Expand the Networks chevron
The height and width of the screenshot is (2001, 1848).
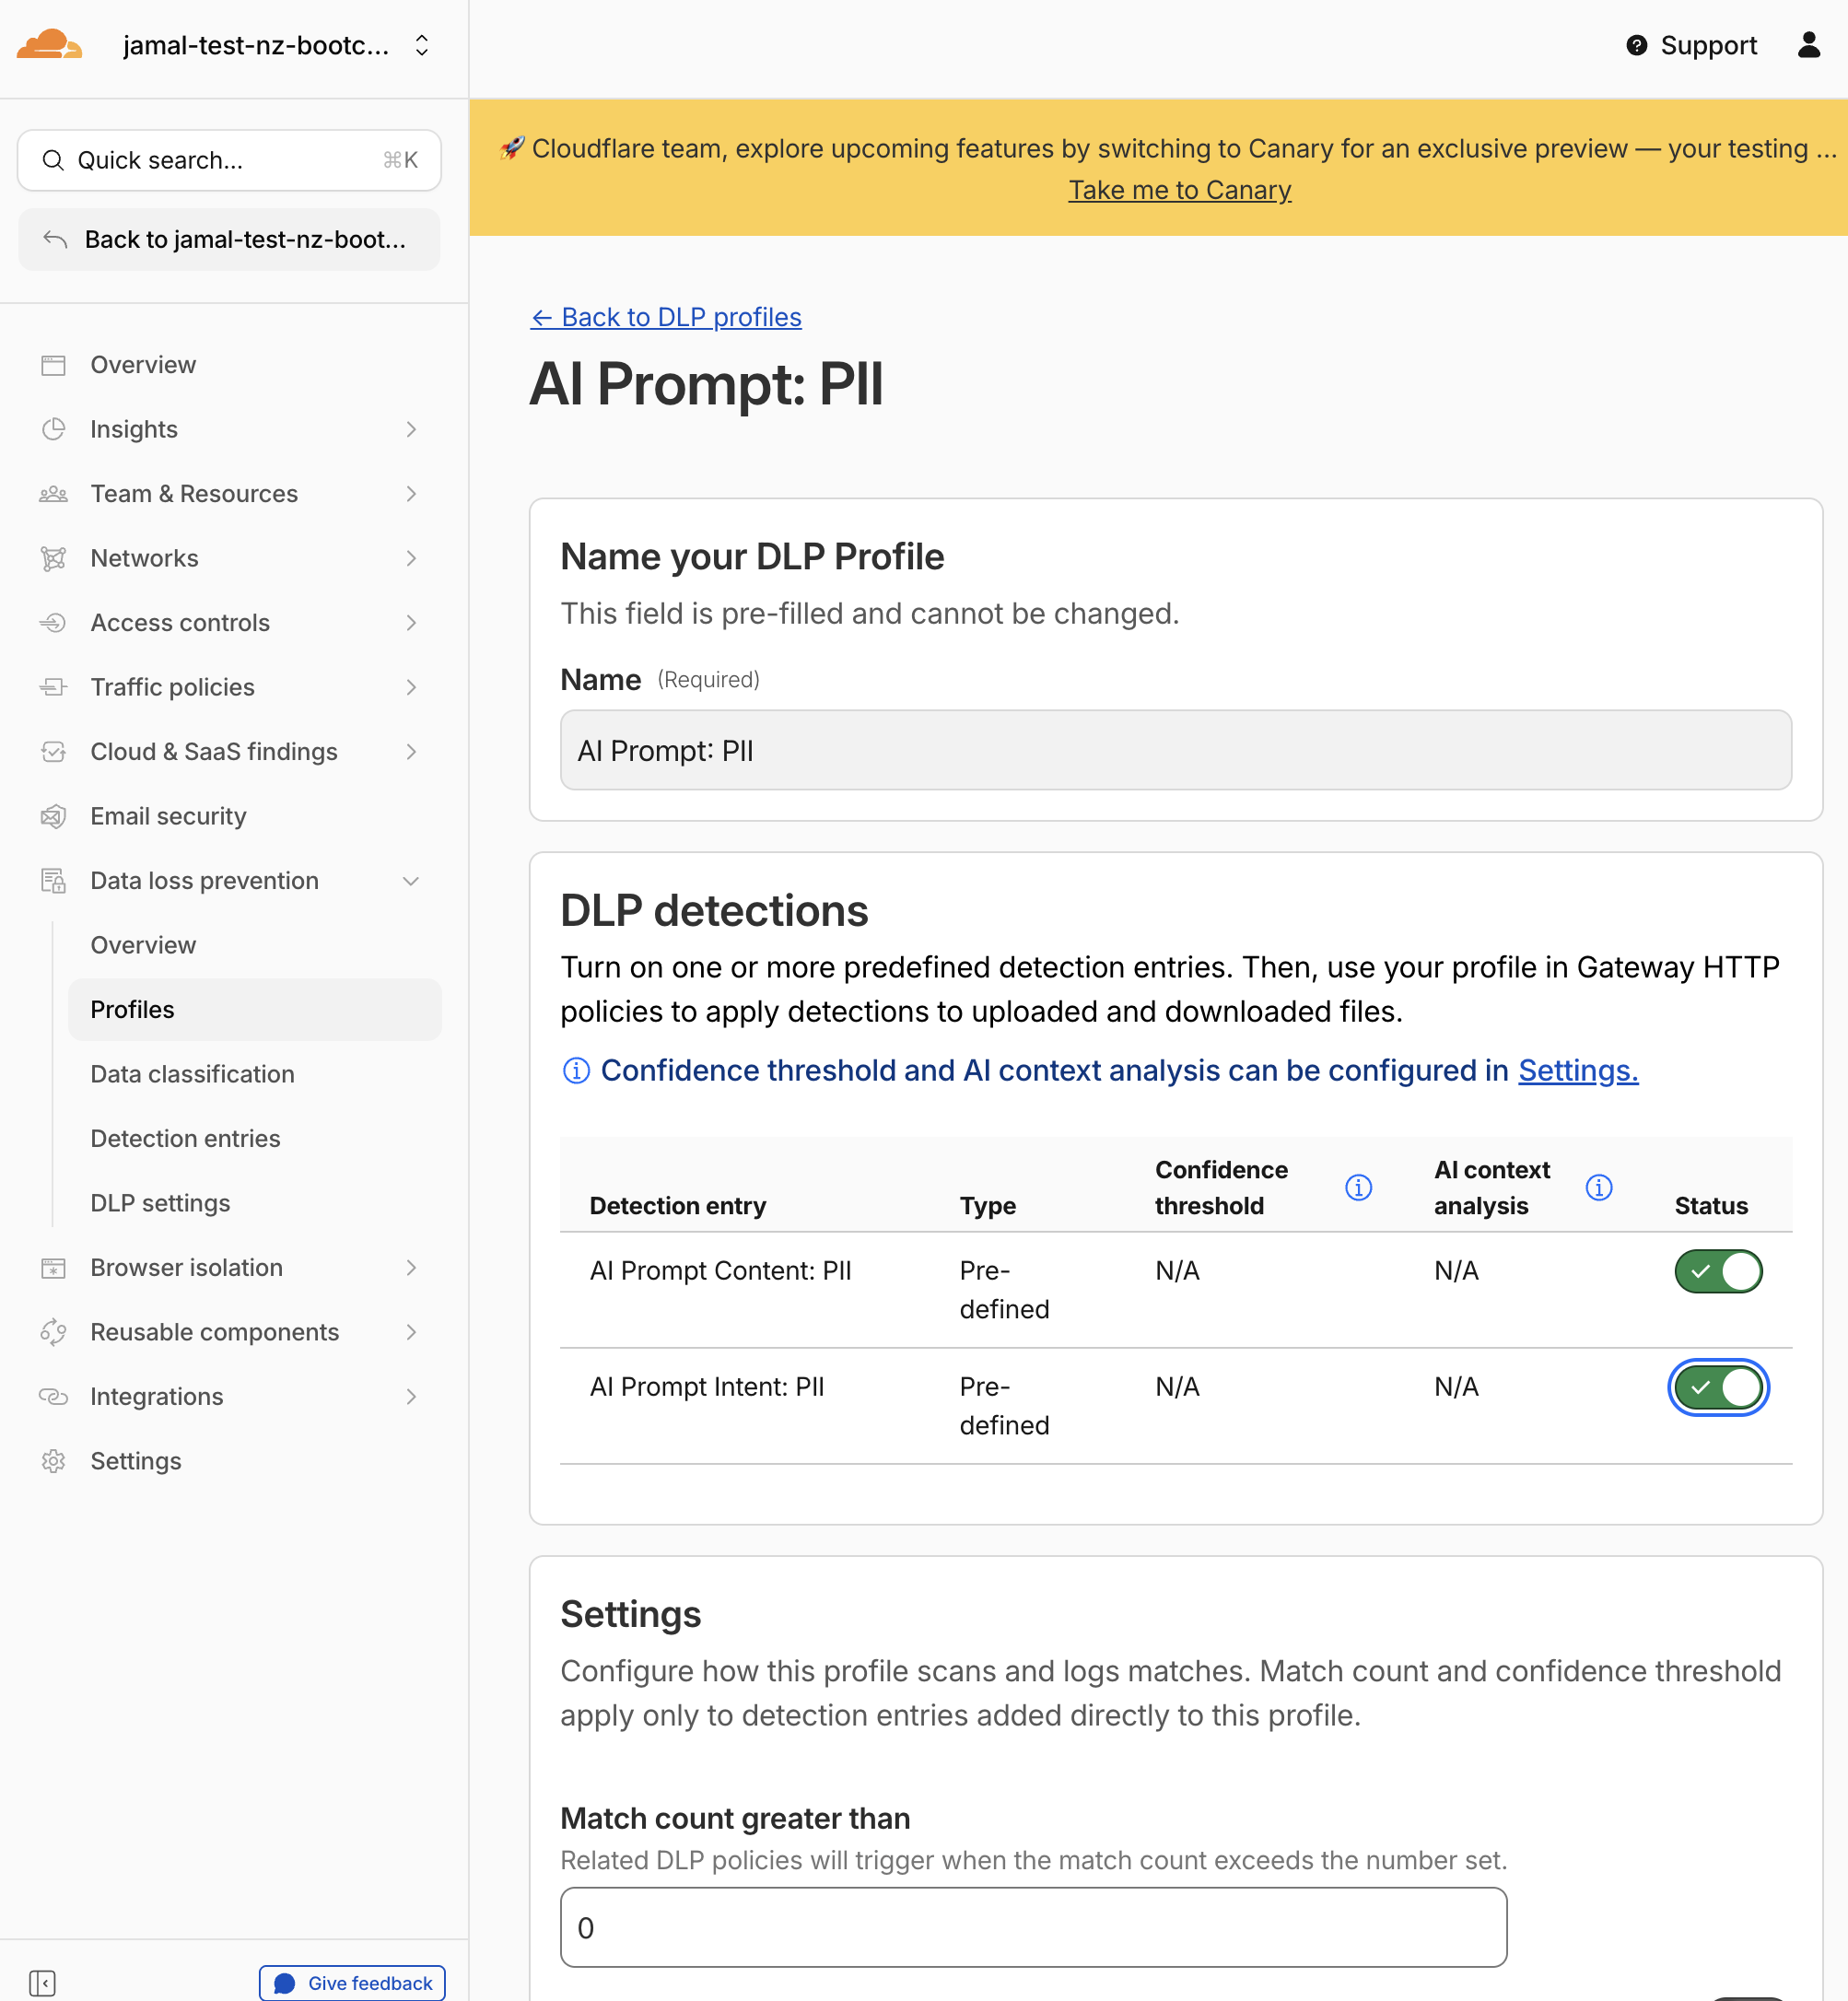411,558
